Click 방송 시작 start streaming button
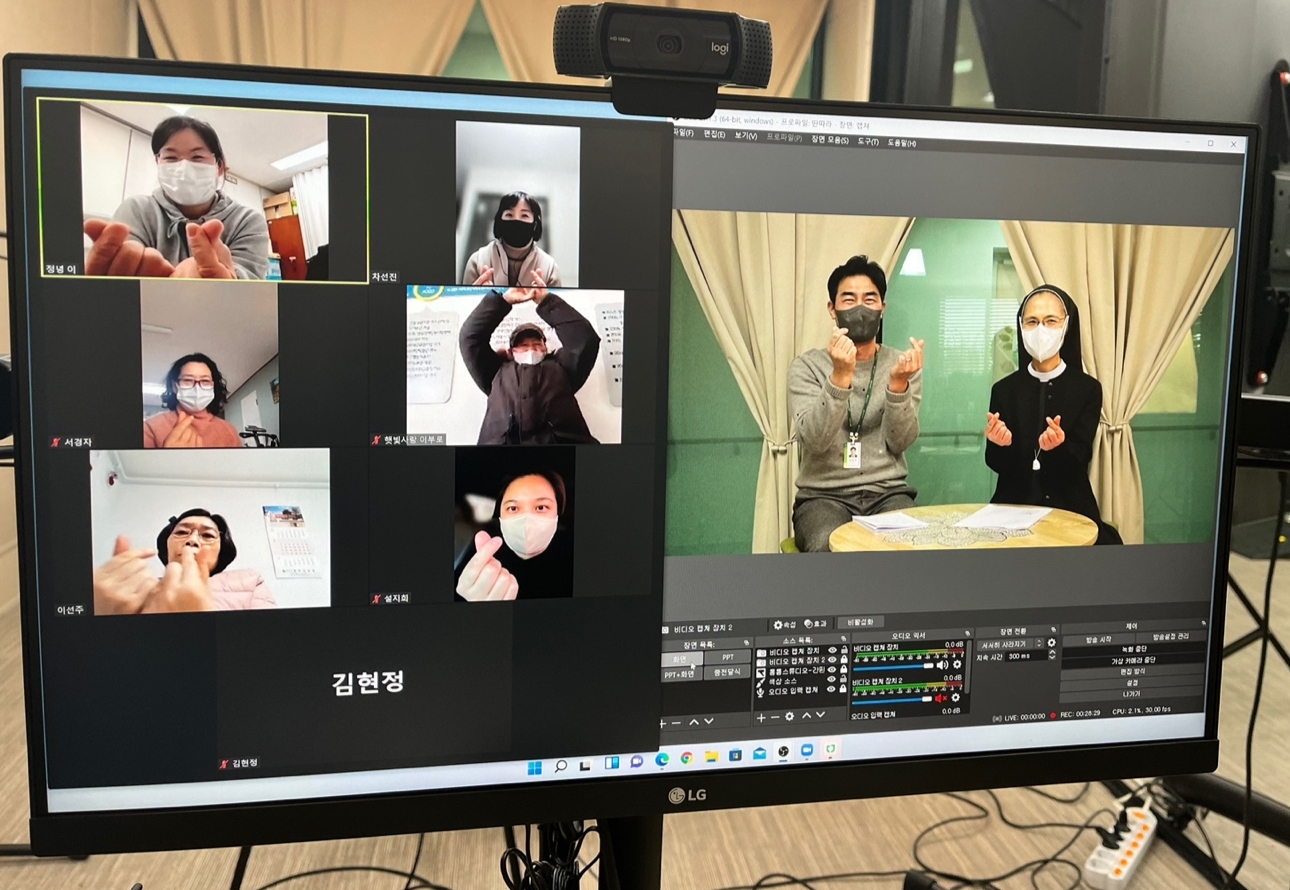 click(1098, 639)
